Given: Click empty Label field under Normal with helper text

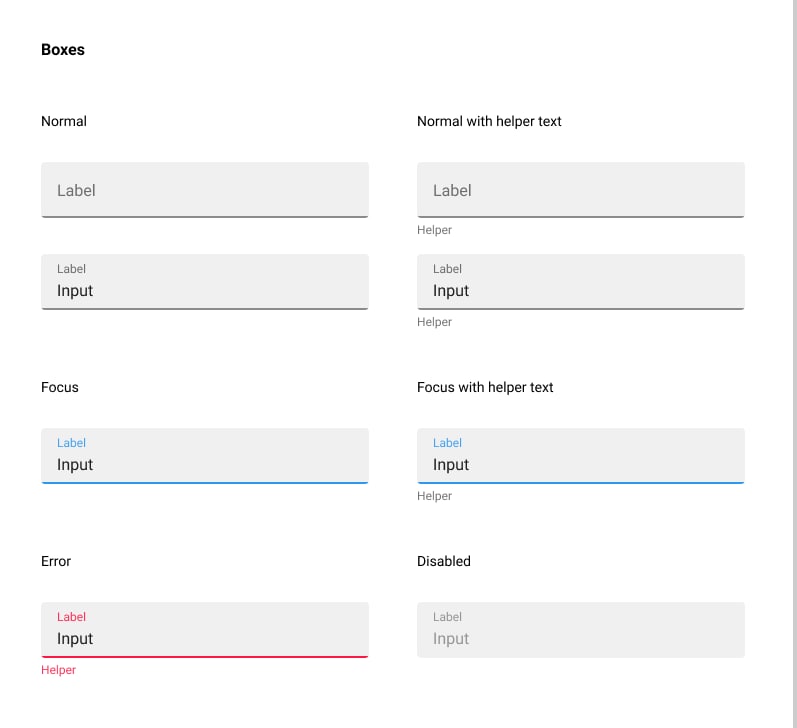Looking at the screenshot, I should click(580, 190).
